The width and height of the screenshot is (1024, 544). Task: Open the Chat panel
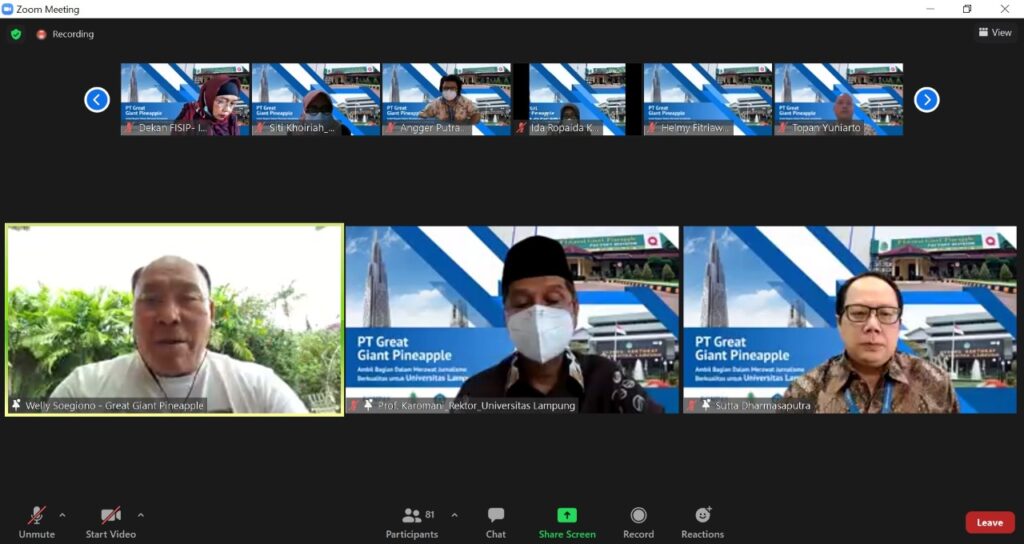[496, 522]
